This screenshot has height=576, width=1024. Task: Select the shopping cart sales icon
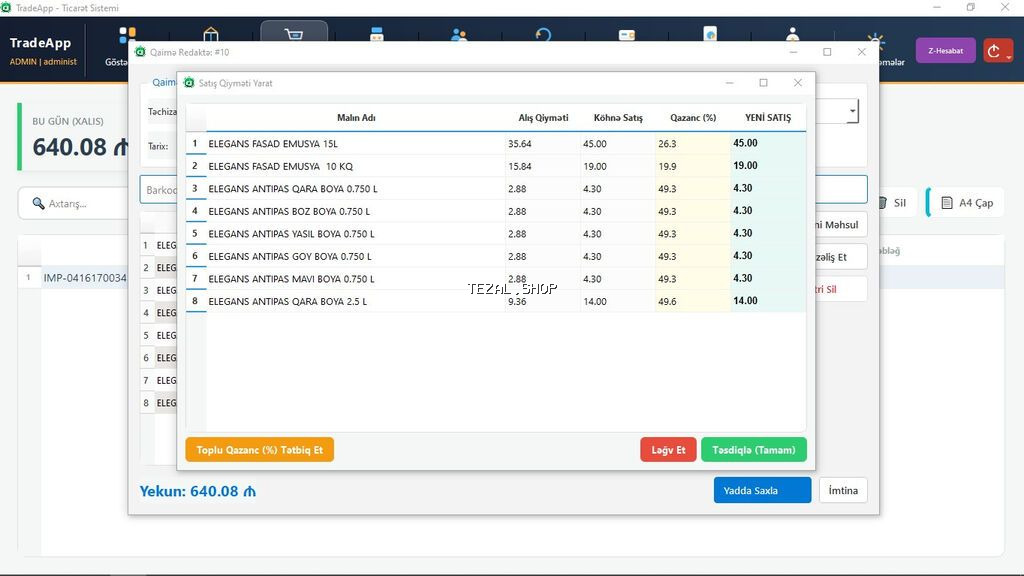292,34
